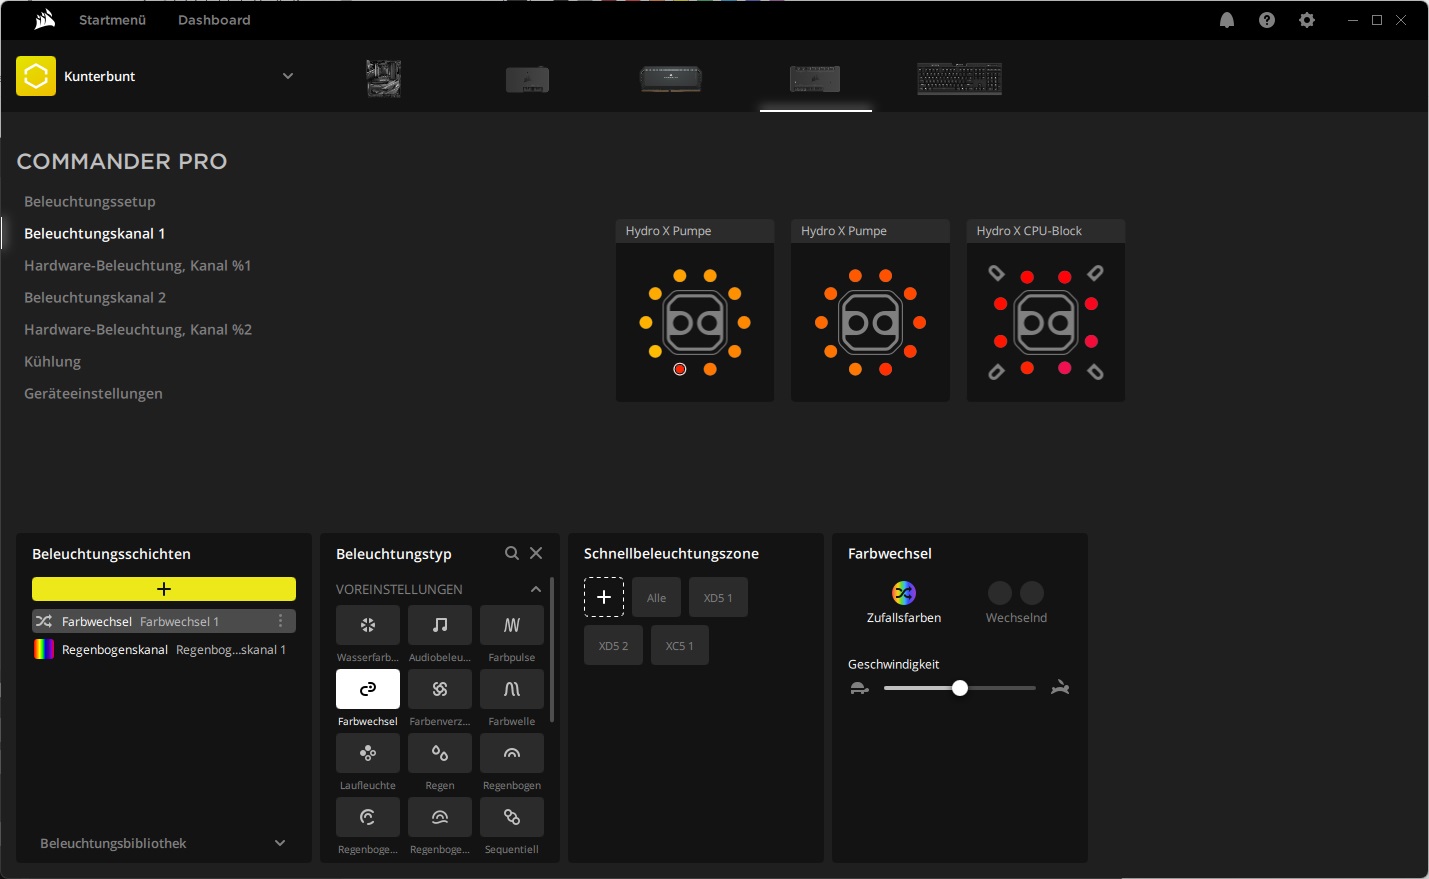The width and height of the screenshot is (1429, 879).
Task: Select the Wasserfarben lighting preset icon
Action: click(368, 625)
